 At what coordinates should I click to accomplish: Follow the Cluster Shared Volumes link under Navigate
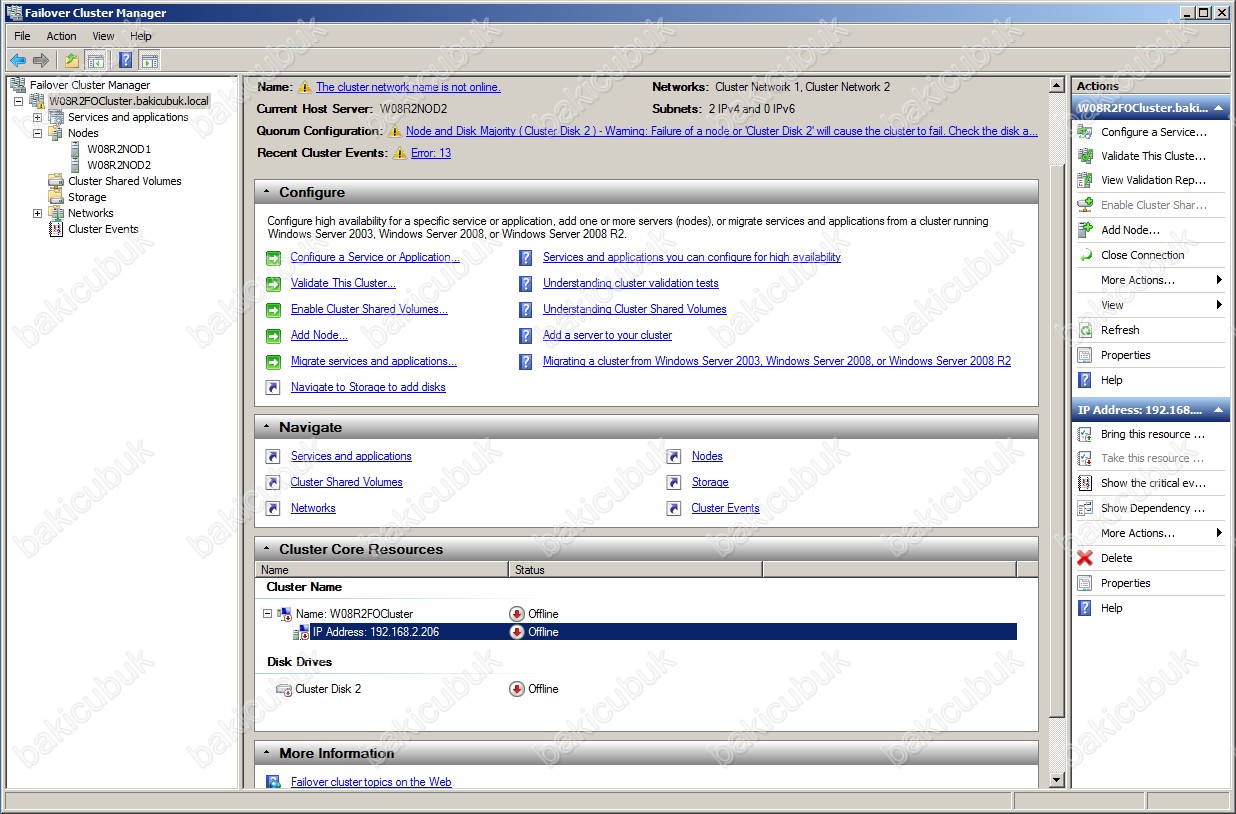tap(347, 482)
